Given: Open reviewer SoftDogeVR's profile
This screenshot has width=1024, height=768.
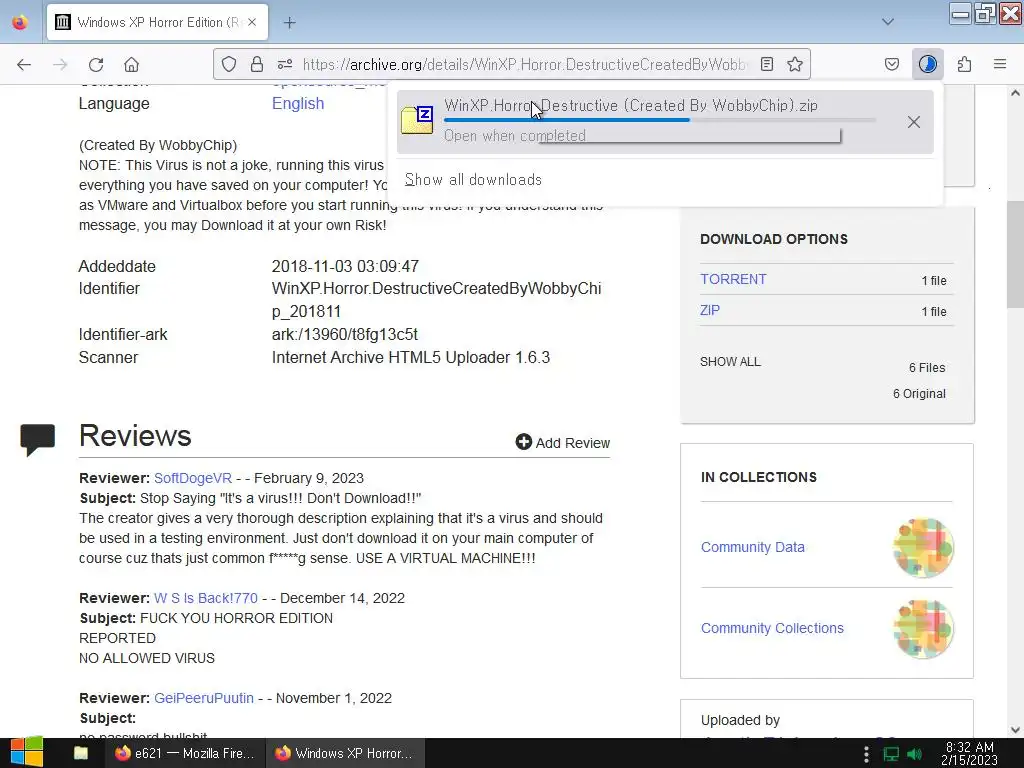Looking at the screenshot, I should click(x=193, y=478).
